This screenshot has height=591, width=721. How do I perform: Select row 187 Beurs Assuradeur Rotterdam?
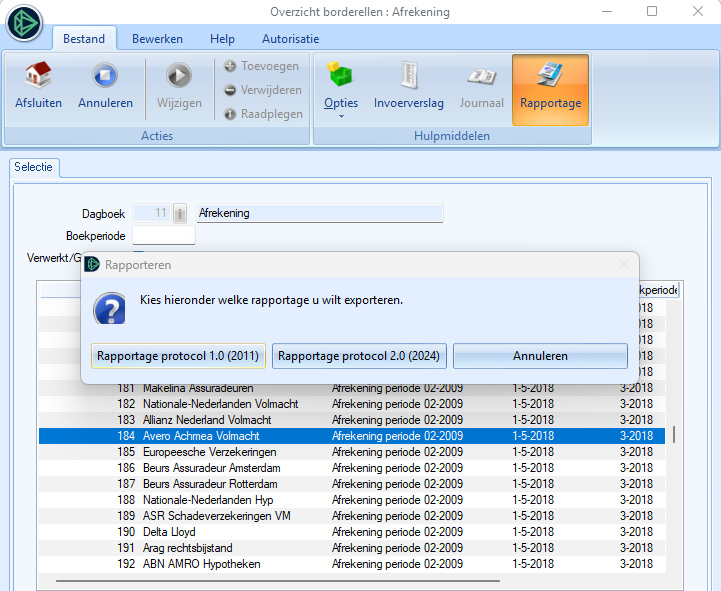point(352,484)
